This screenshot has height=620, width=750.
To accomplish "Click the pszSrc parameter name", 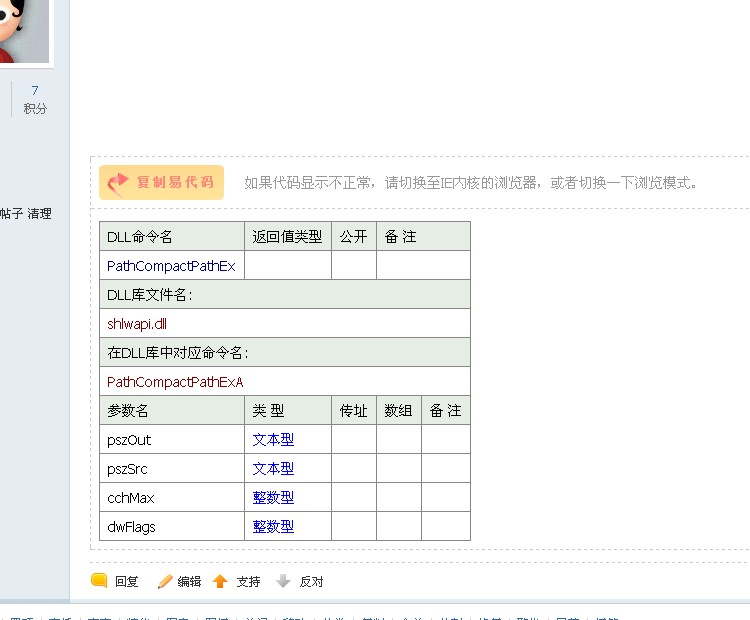I will [127, 469].
